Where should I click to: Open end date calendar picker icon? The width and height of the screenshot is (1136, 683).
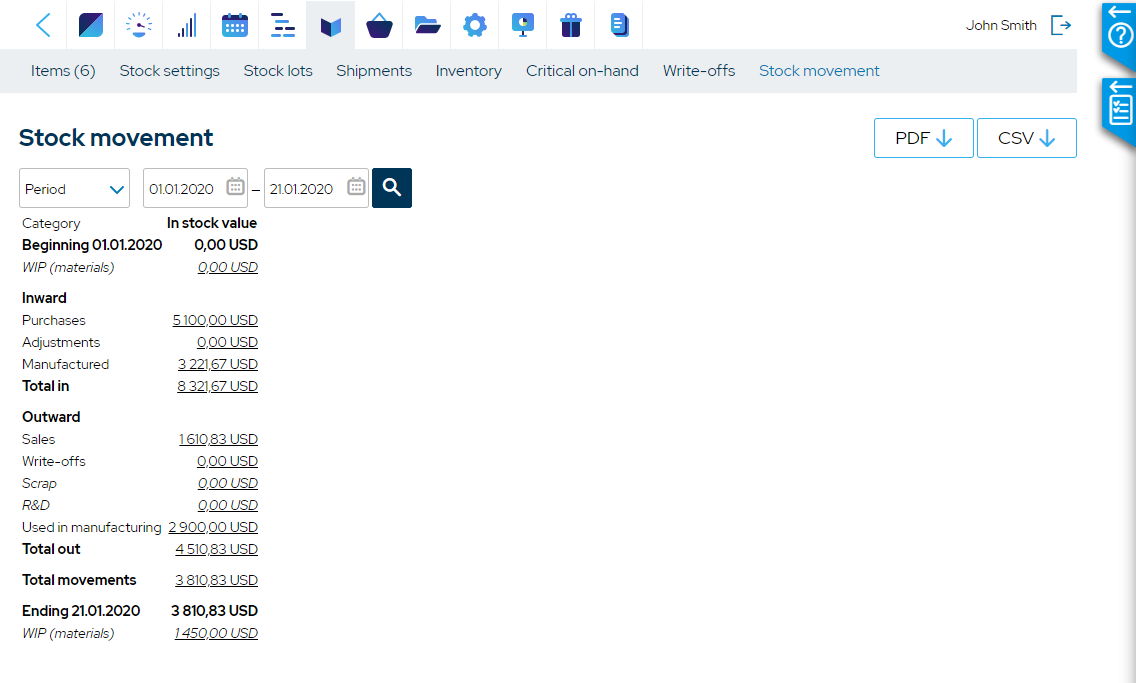click(356, 187)
